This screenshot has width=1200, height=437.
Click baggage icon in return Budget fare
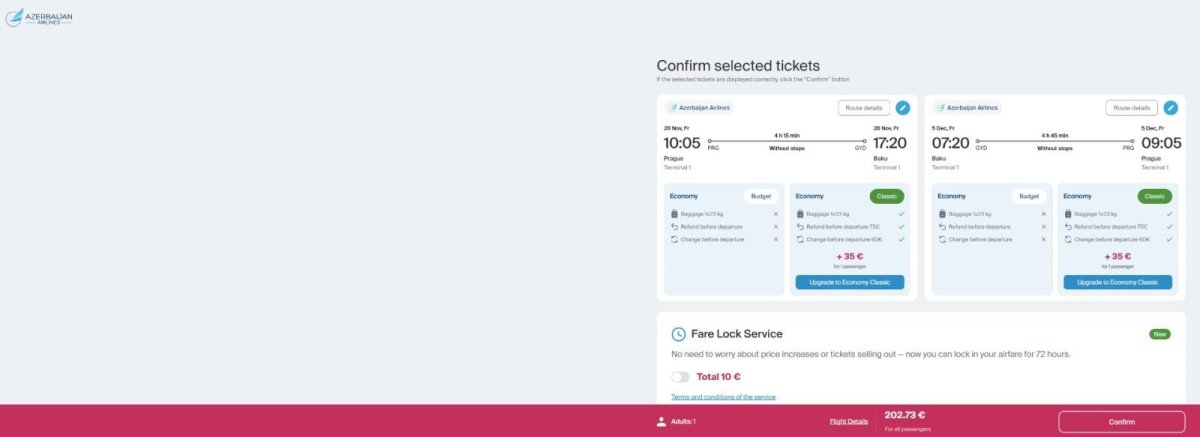(x=941, y=214)
